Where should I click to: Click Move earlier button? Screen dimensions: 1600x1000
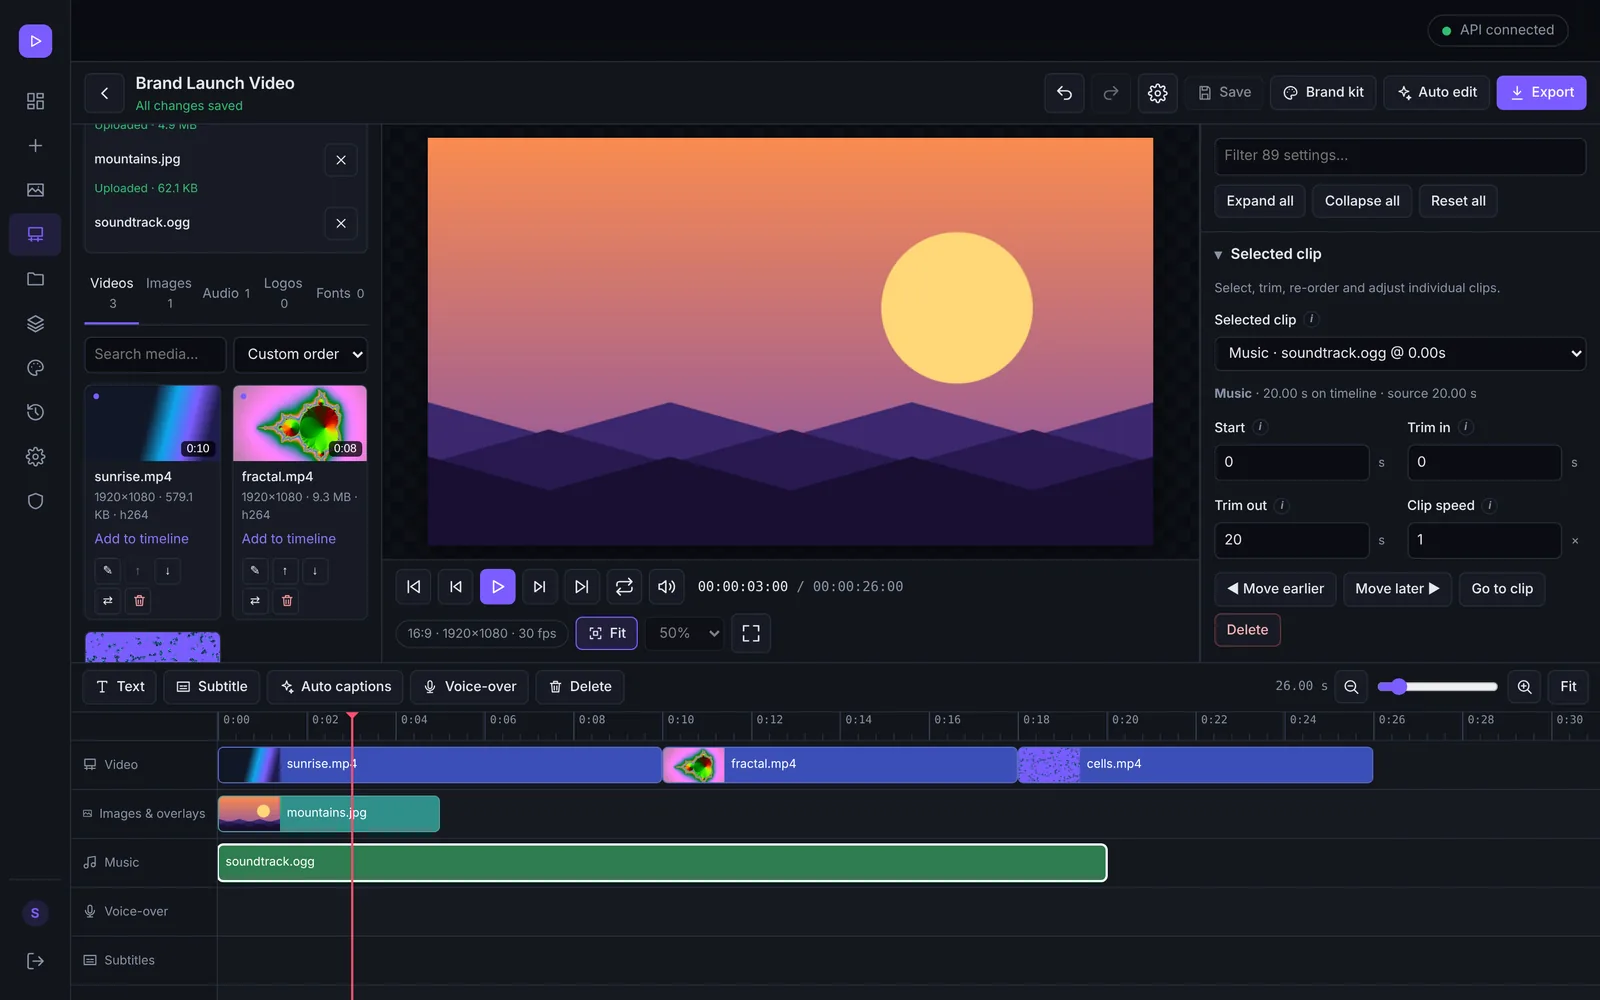coord(1275,589)
